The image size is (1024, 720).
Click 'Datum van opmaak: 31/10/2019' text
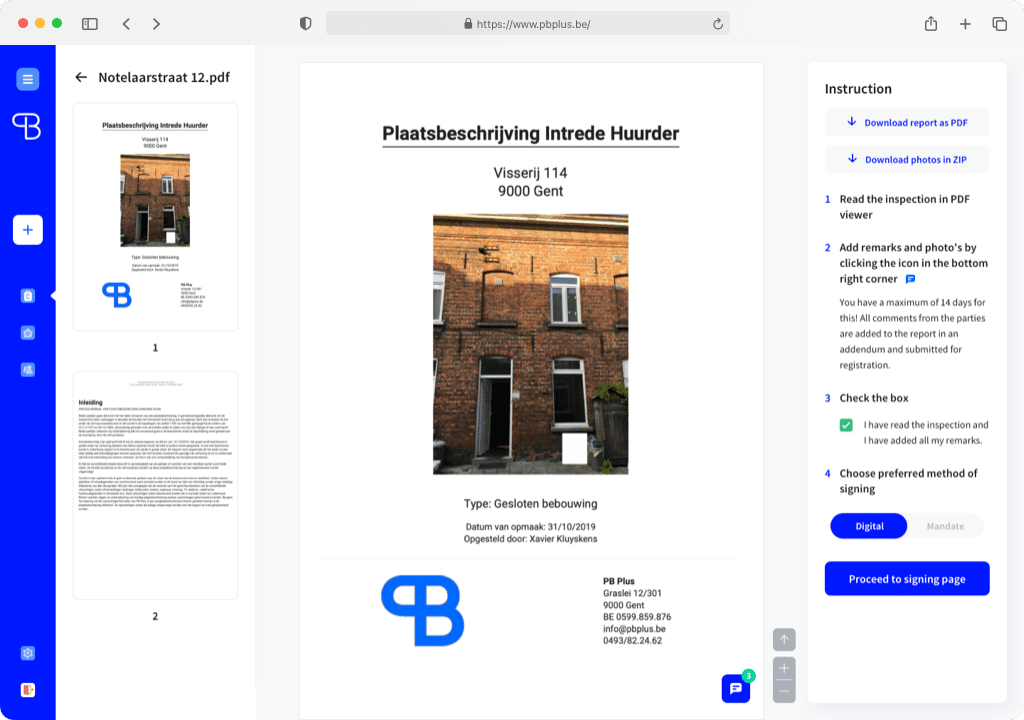(x=530, y=527)
